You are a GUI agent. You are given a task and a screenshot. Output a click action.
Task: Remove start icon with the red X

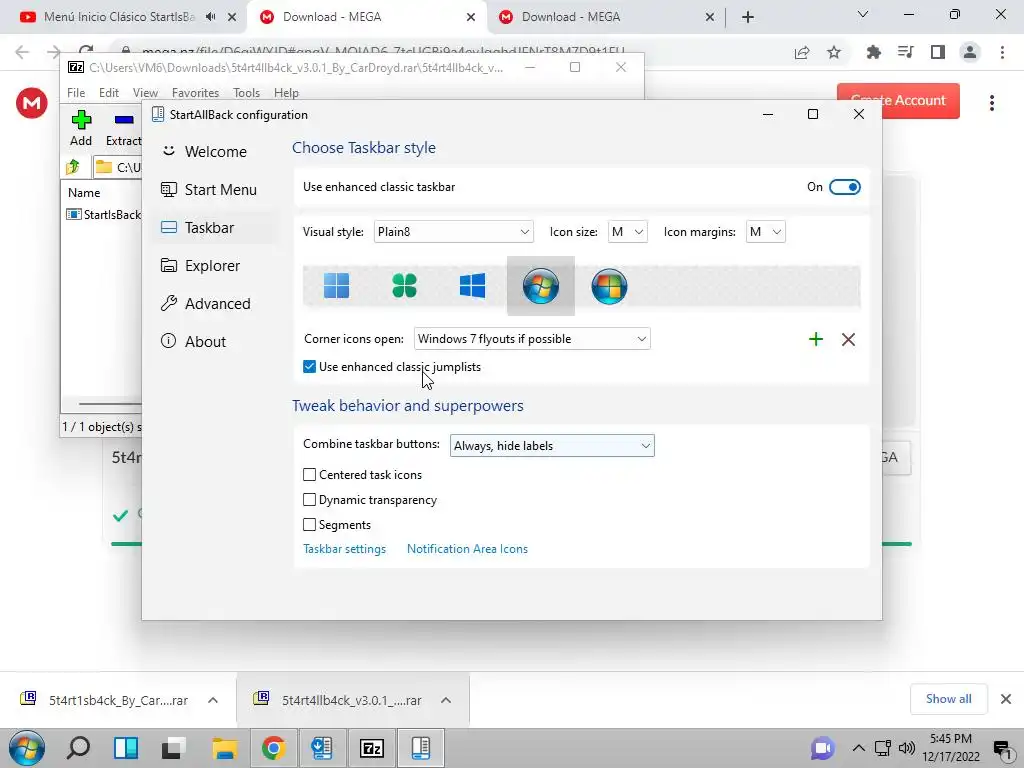848,339
